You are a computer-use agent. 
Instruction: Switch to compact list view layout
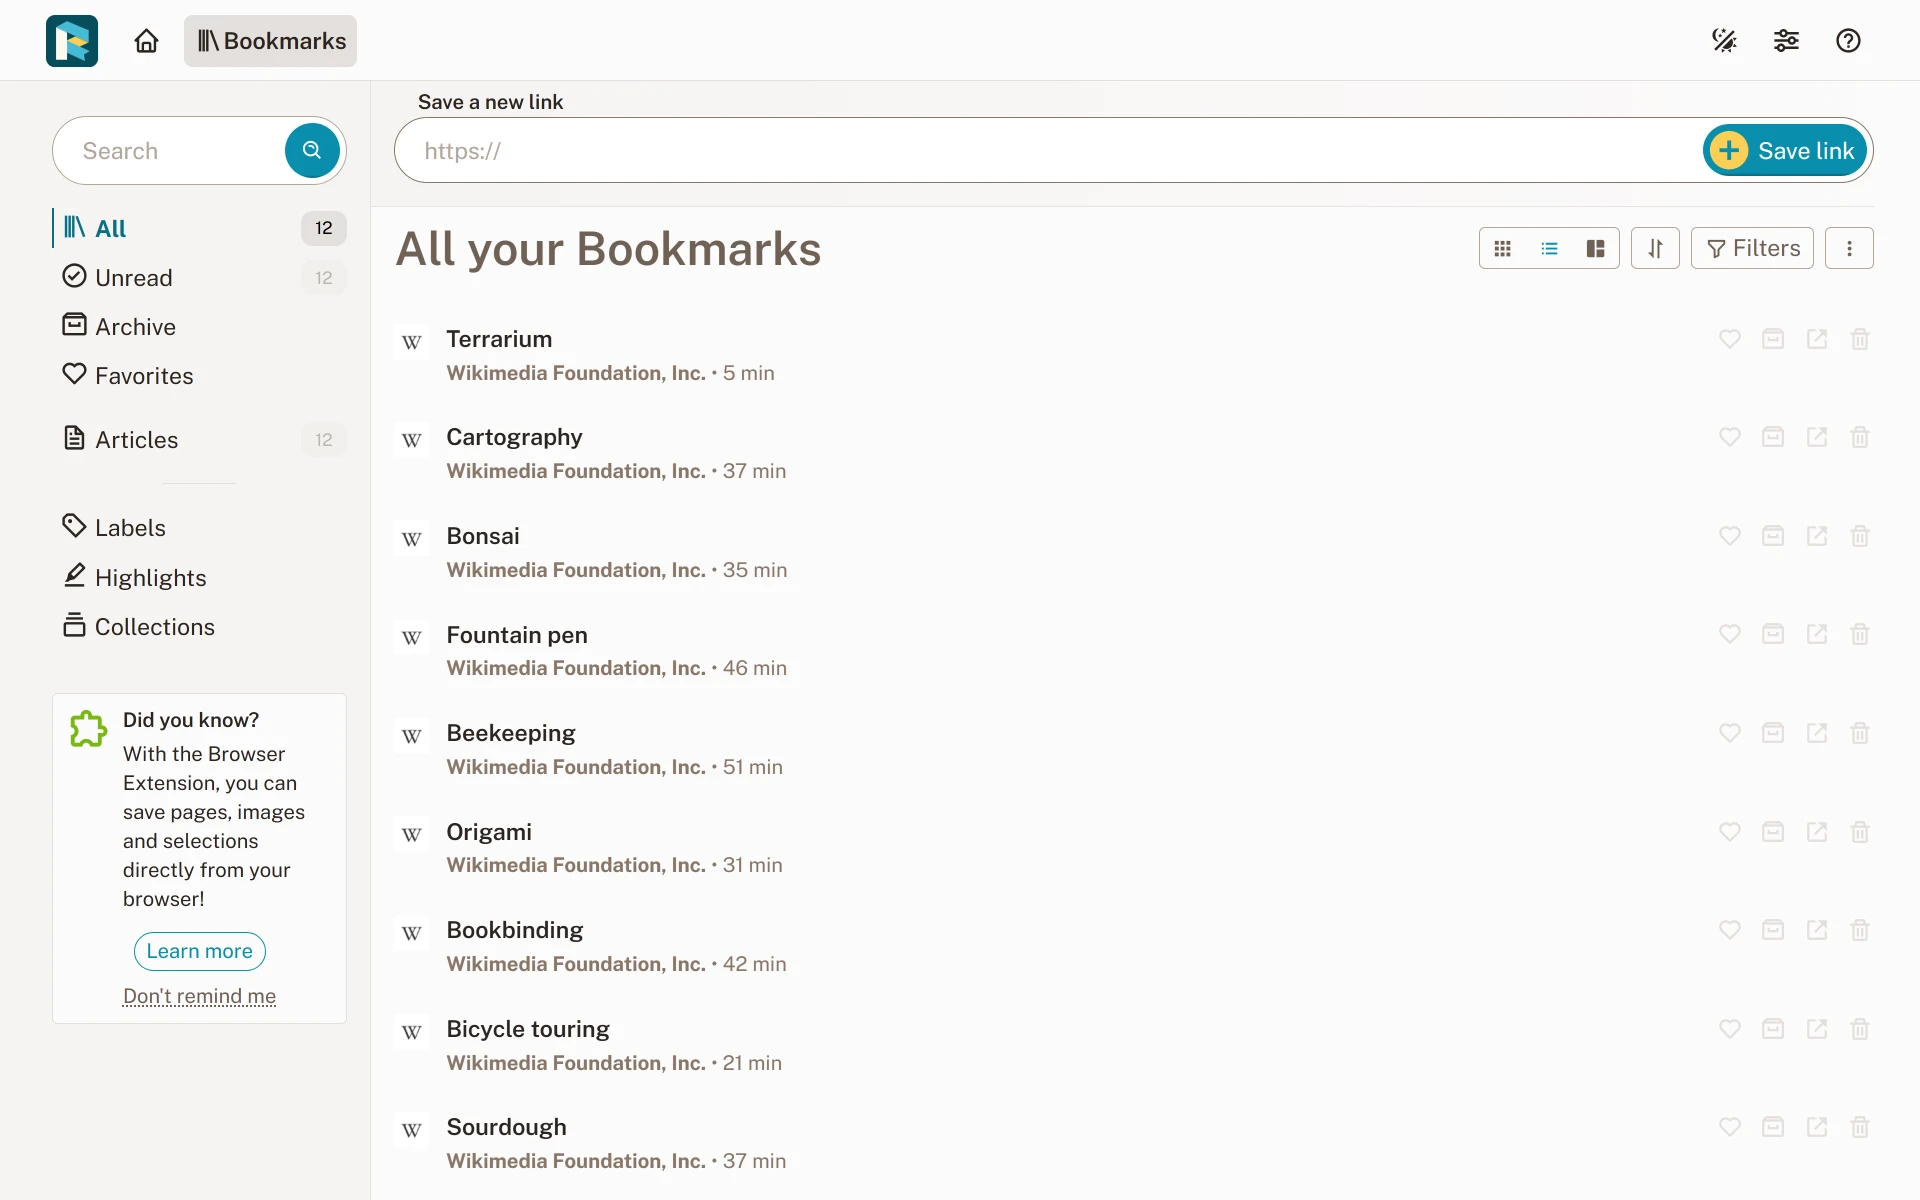coord(1549,249)
